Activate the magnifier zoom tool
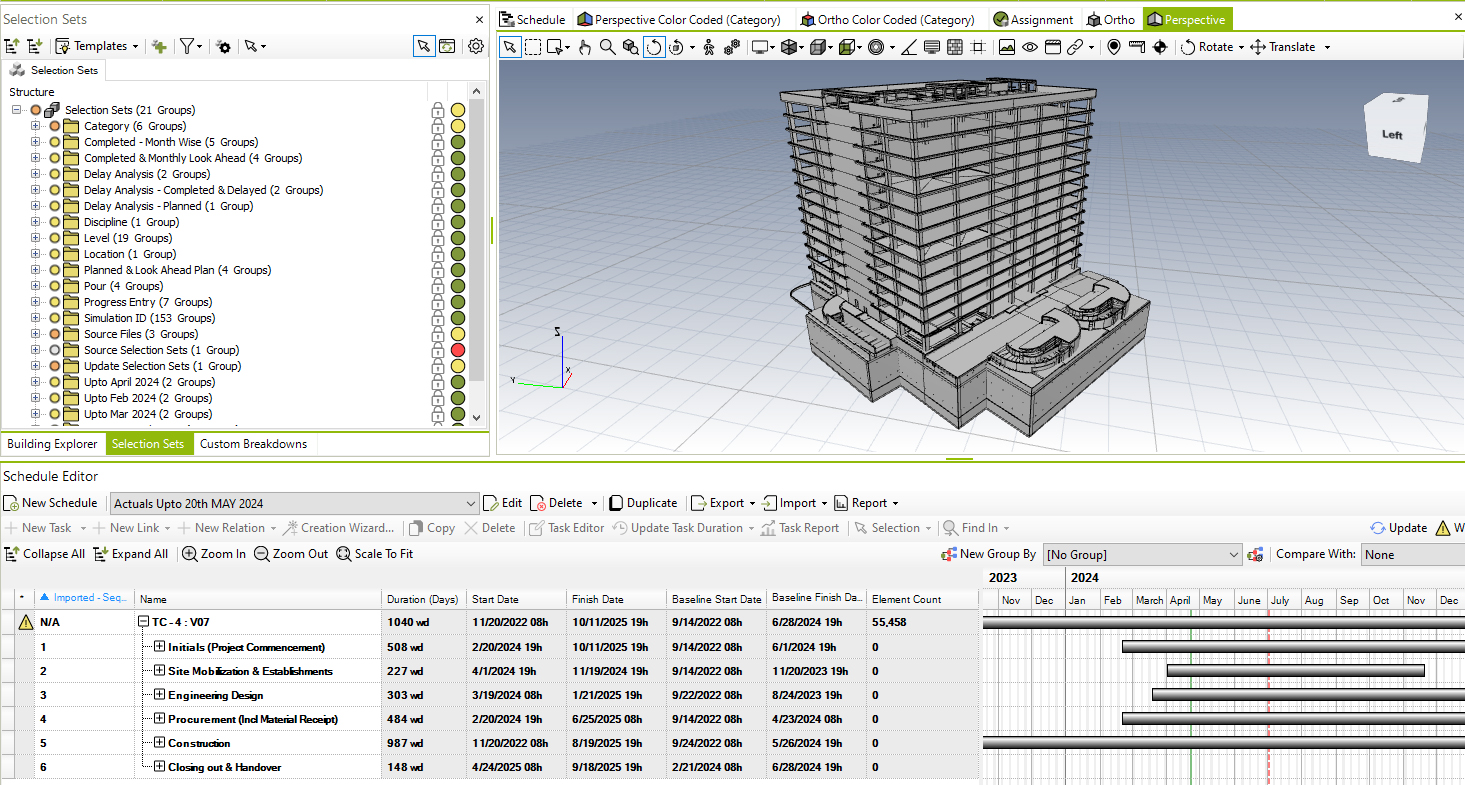 [607, 47]
